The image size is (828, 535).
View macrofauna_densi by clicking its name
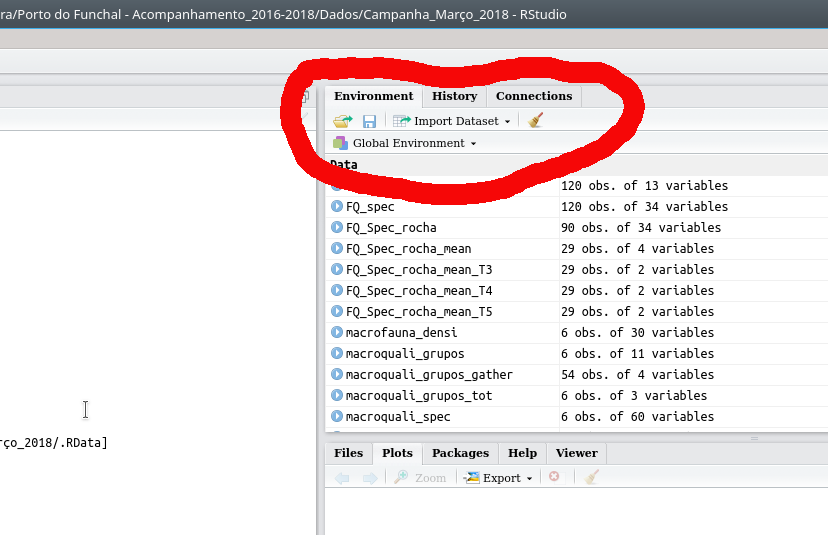401,333
